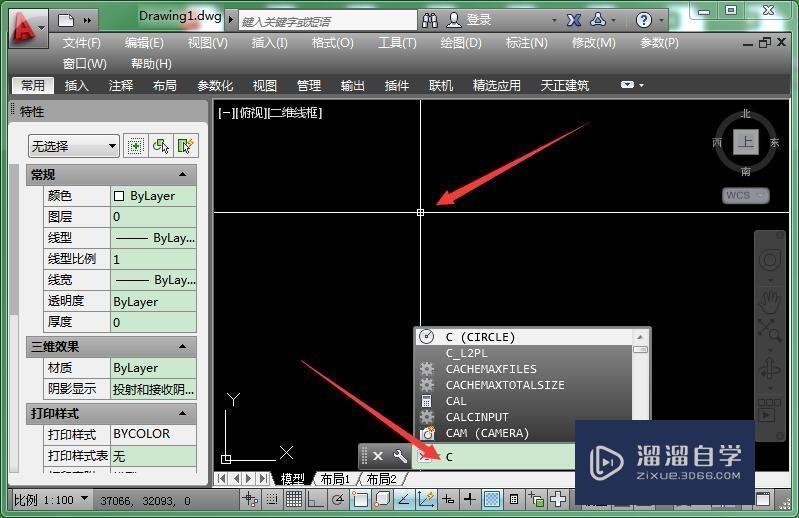Click the 二维线框 visual style label
This screenshot has height=518, width=799.
pos(295,113)
